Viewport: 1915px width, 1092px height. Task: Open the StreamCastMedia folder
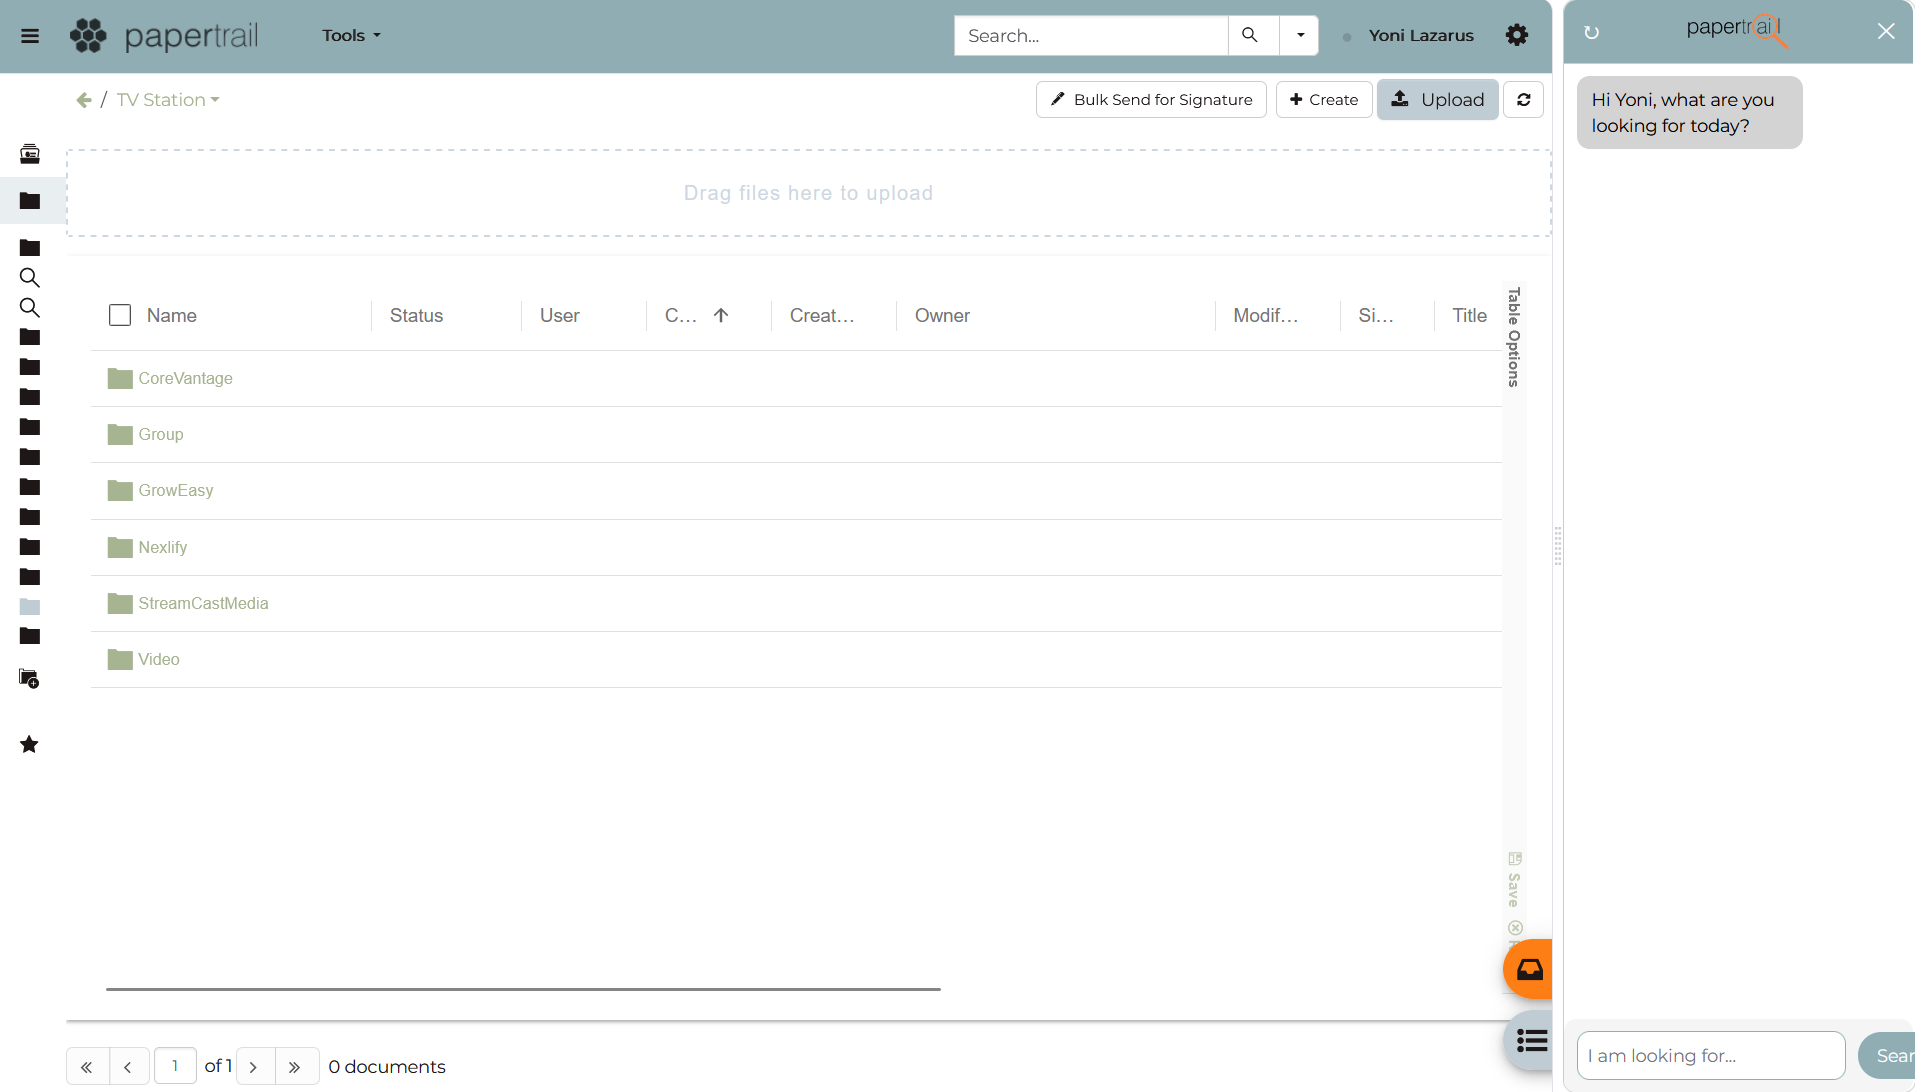203,604
